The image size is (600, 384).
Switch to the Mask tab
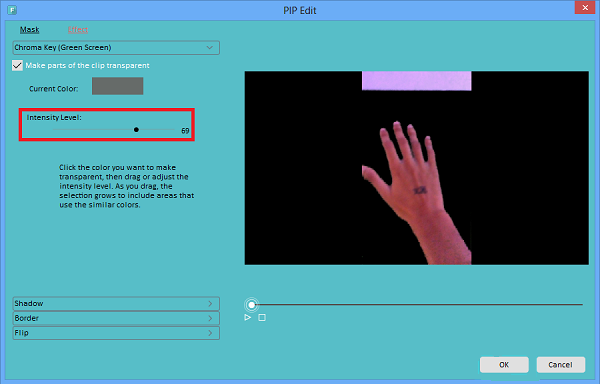(x=29, y=29)
